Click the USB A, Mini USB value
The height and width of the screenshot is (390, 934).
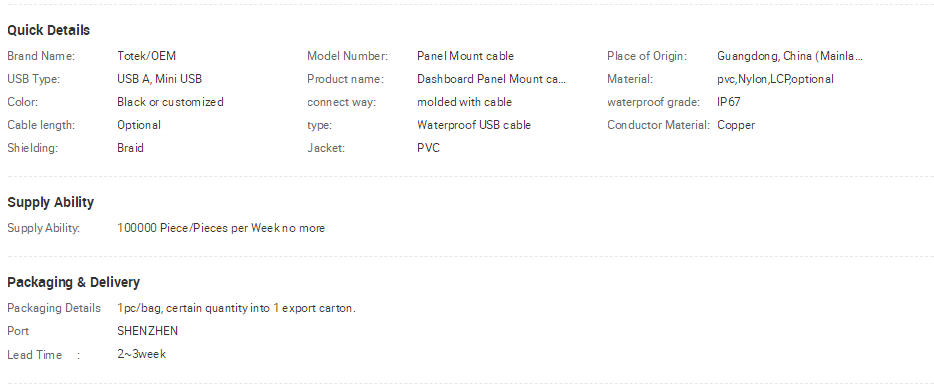[x=160, y=79]
